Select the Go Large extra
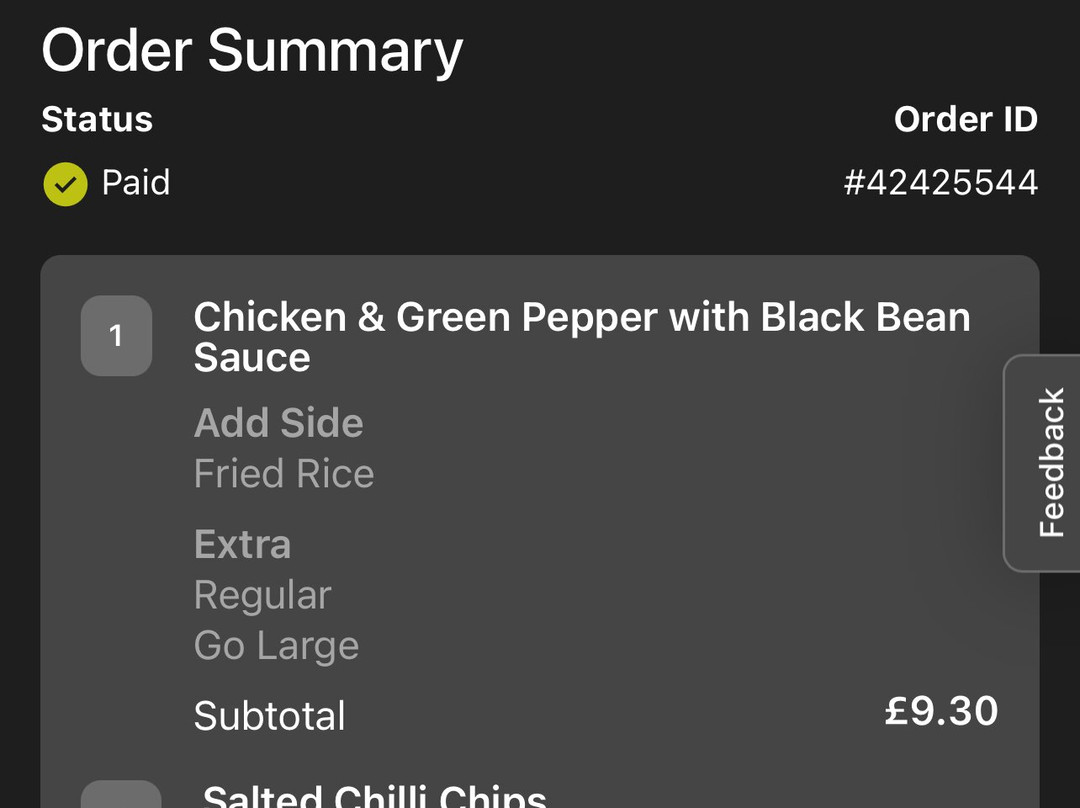The width and height of the screenshot is (1080, 808). pos(276,646)
